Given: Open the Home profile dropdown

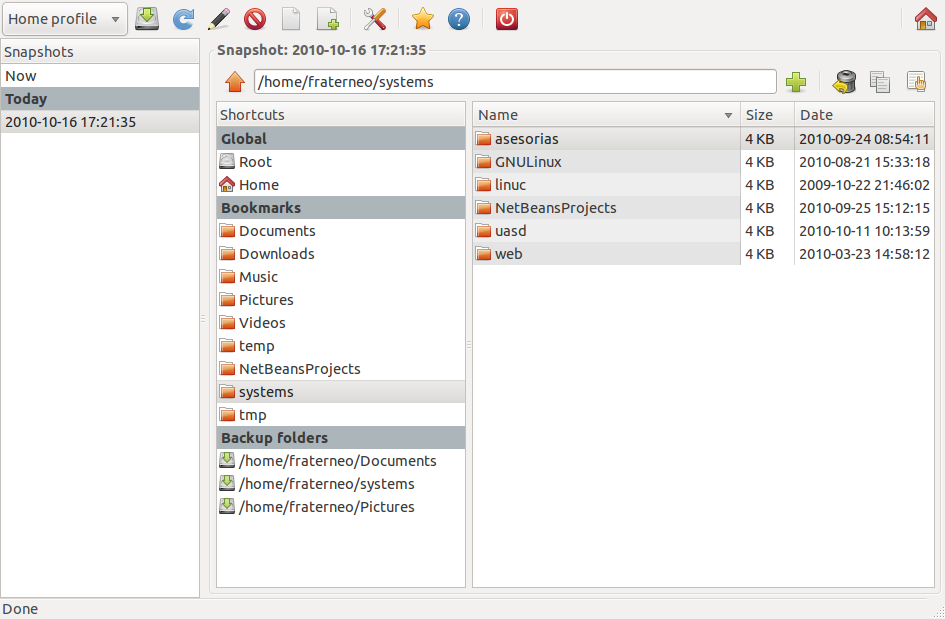Looking at the screenshot, I should click(x=64, y=18).
